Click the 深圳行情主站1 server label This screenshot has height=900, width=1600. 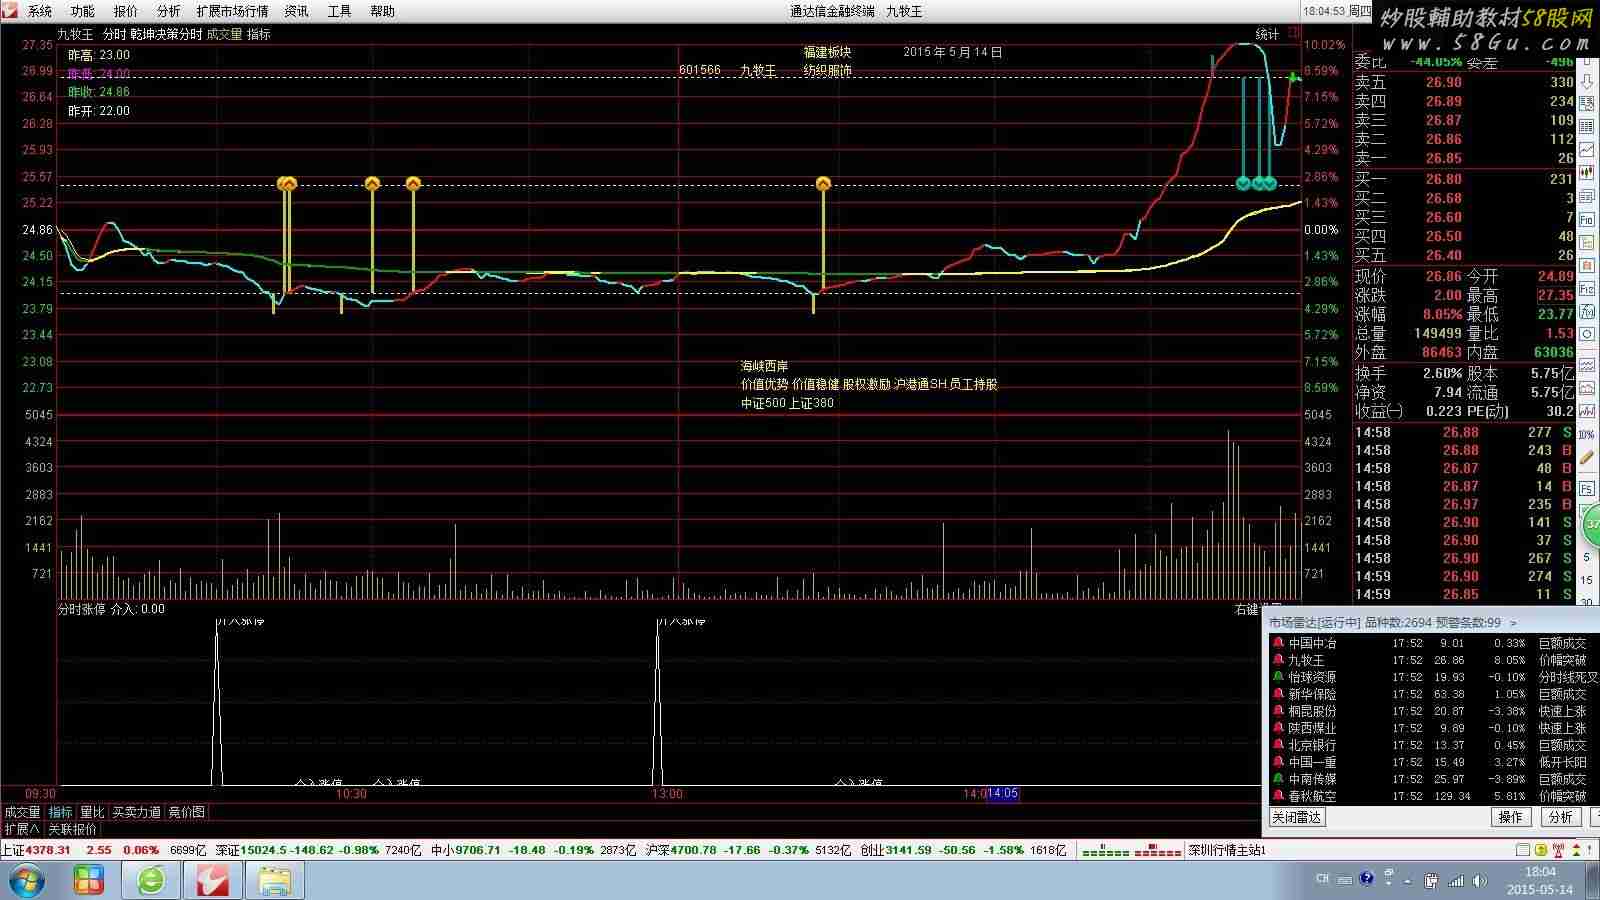1227,850
